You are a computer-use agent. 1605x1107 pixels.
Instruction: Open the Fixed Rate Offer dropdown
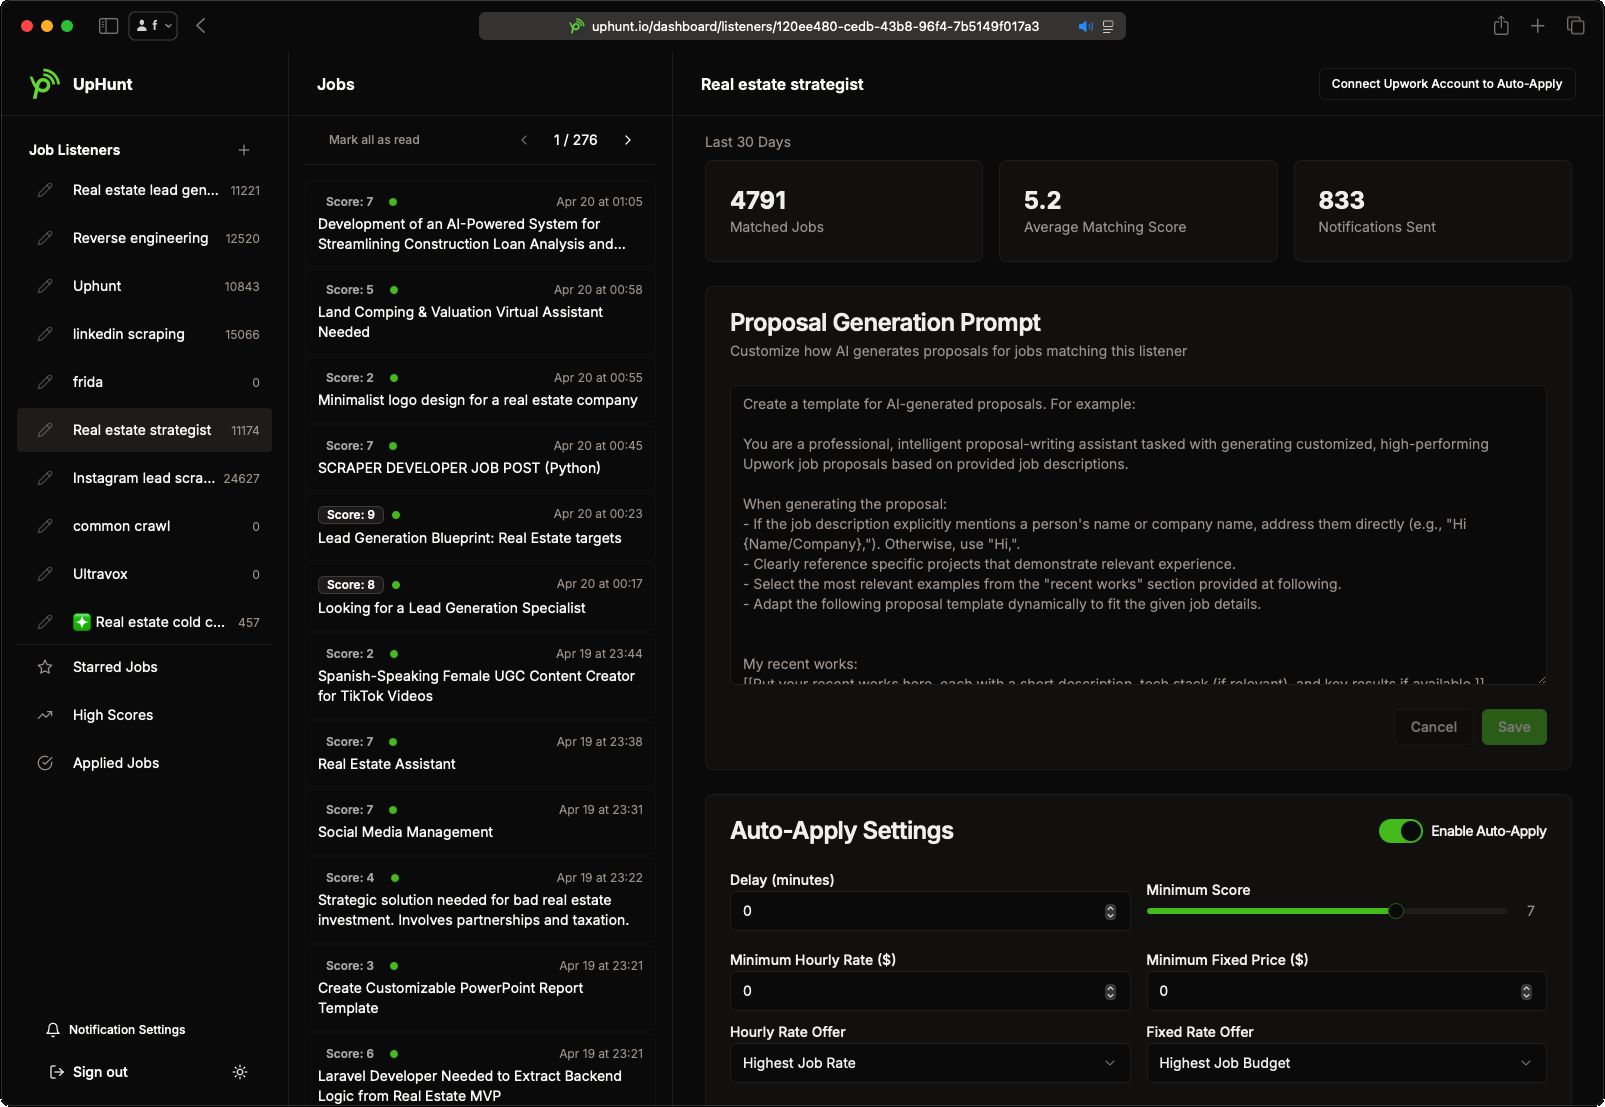pyautogui.click(x=1346, y=1063)
